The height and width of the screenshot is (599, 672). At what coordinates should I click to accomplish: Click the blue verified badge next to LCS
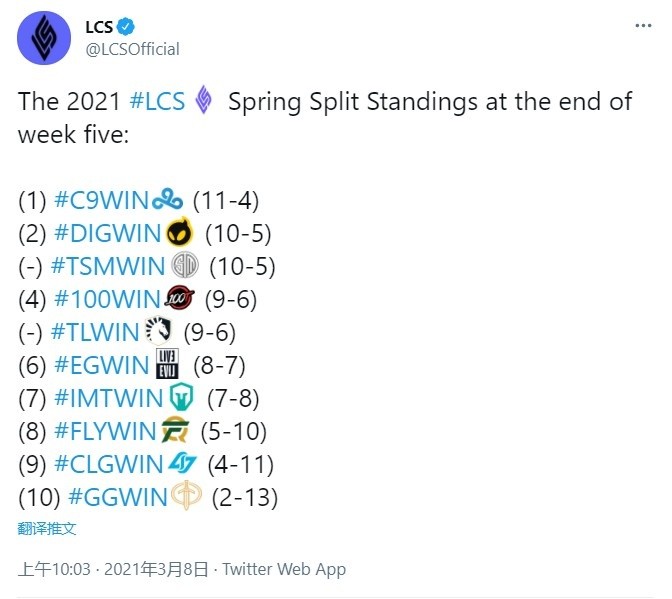tap(126, 27)
